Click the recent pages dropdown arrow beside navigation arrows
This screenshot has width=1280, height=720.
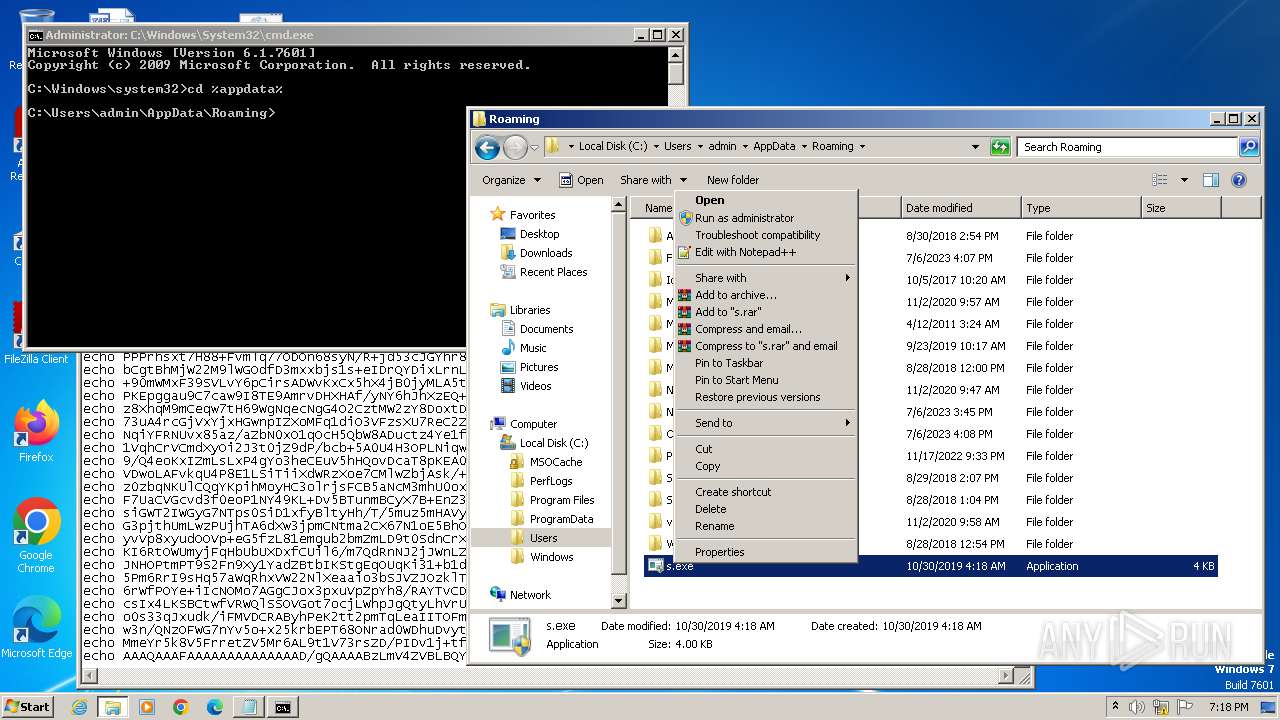click(x=534, y=148)
